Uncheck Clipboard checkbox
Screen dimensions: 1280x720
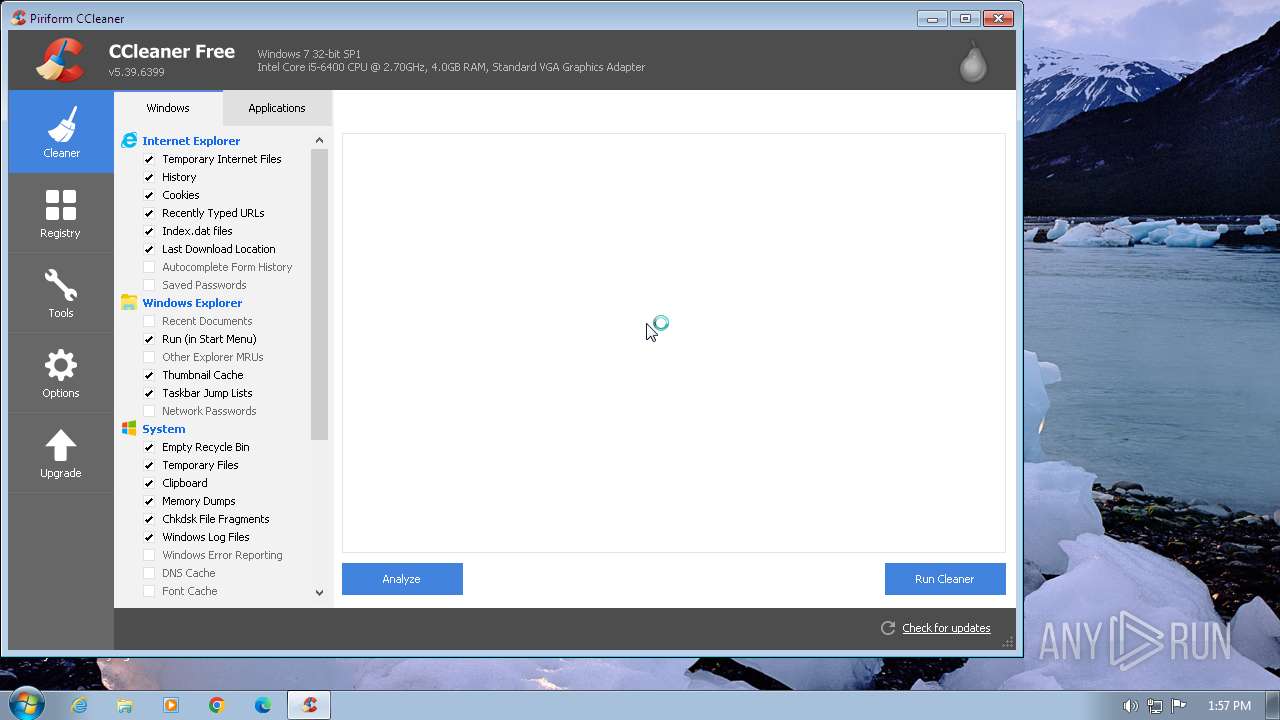[x=149, y=483]
